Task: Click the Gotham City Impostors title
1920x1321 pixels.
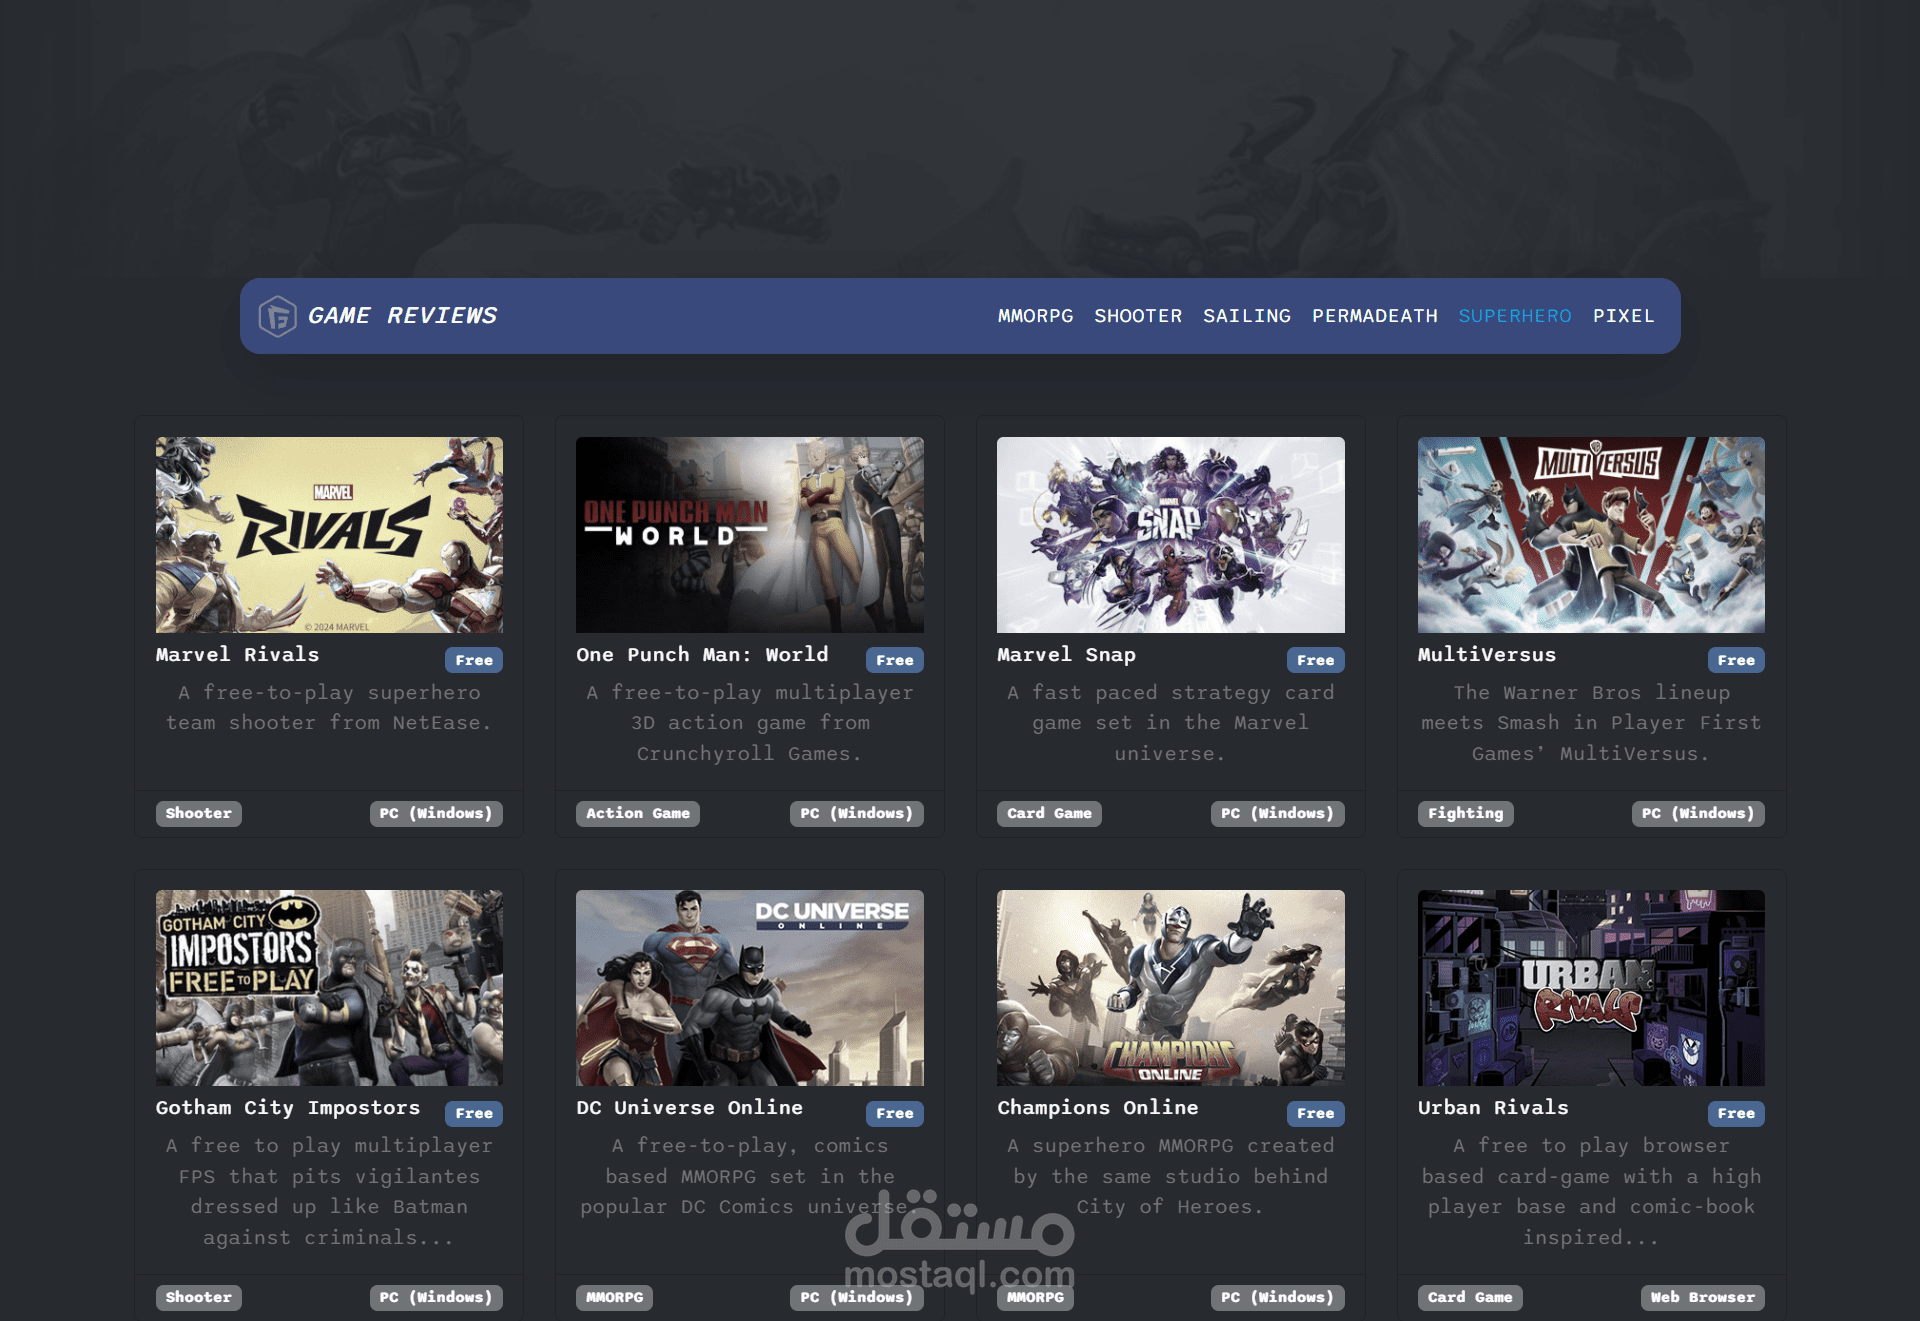Action: (288, 1108)
